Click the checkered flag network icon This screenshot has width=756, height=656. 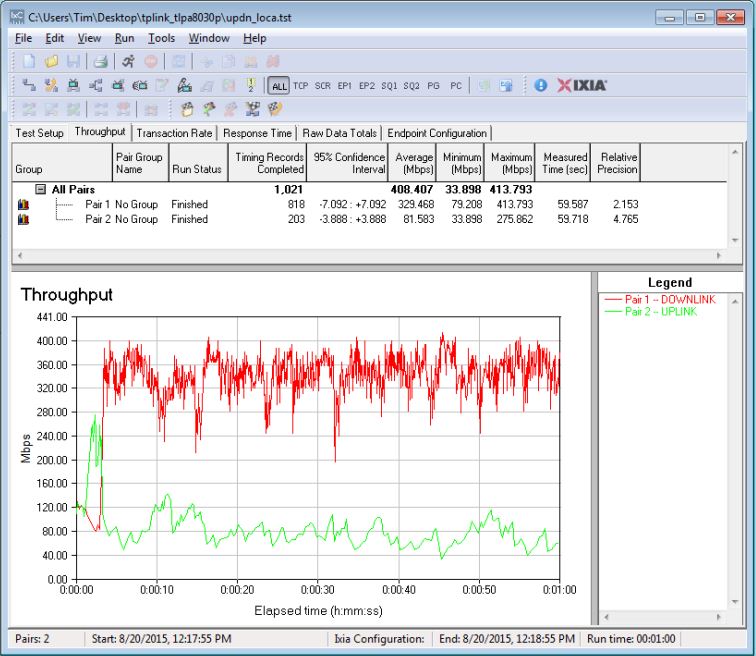click(253, 109)
